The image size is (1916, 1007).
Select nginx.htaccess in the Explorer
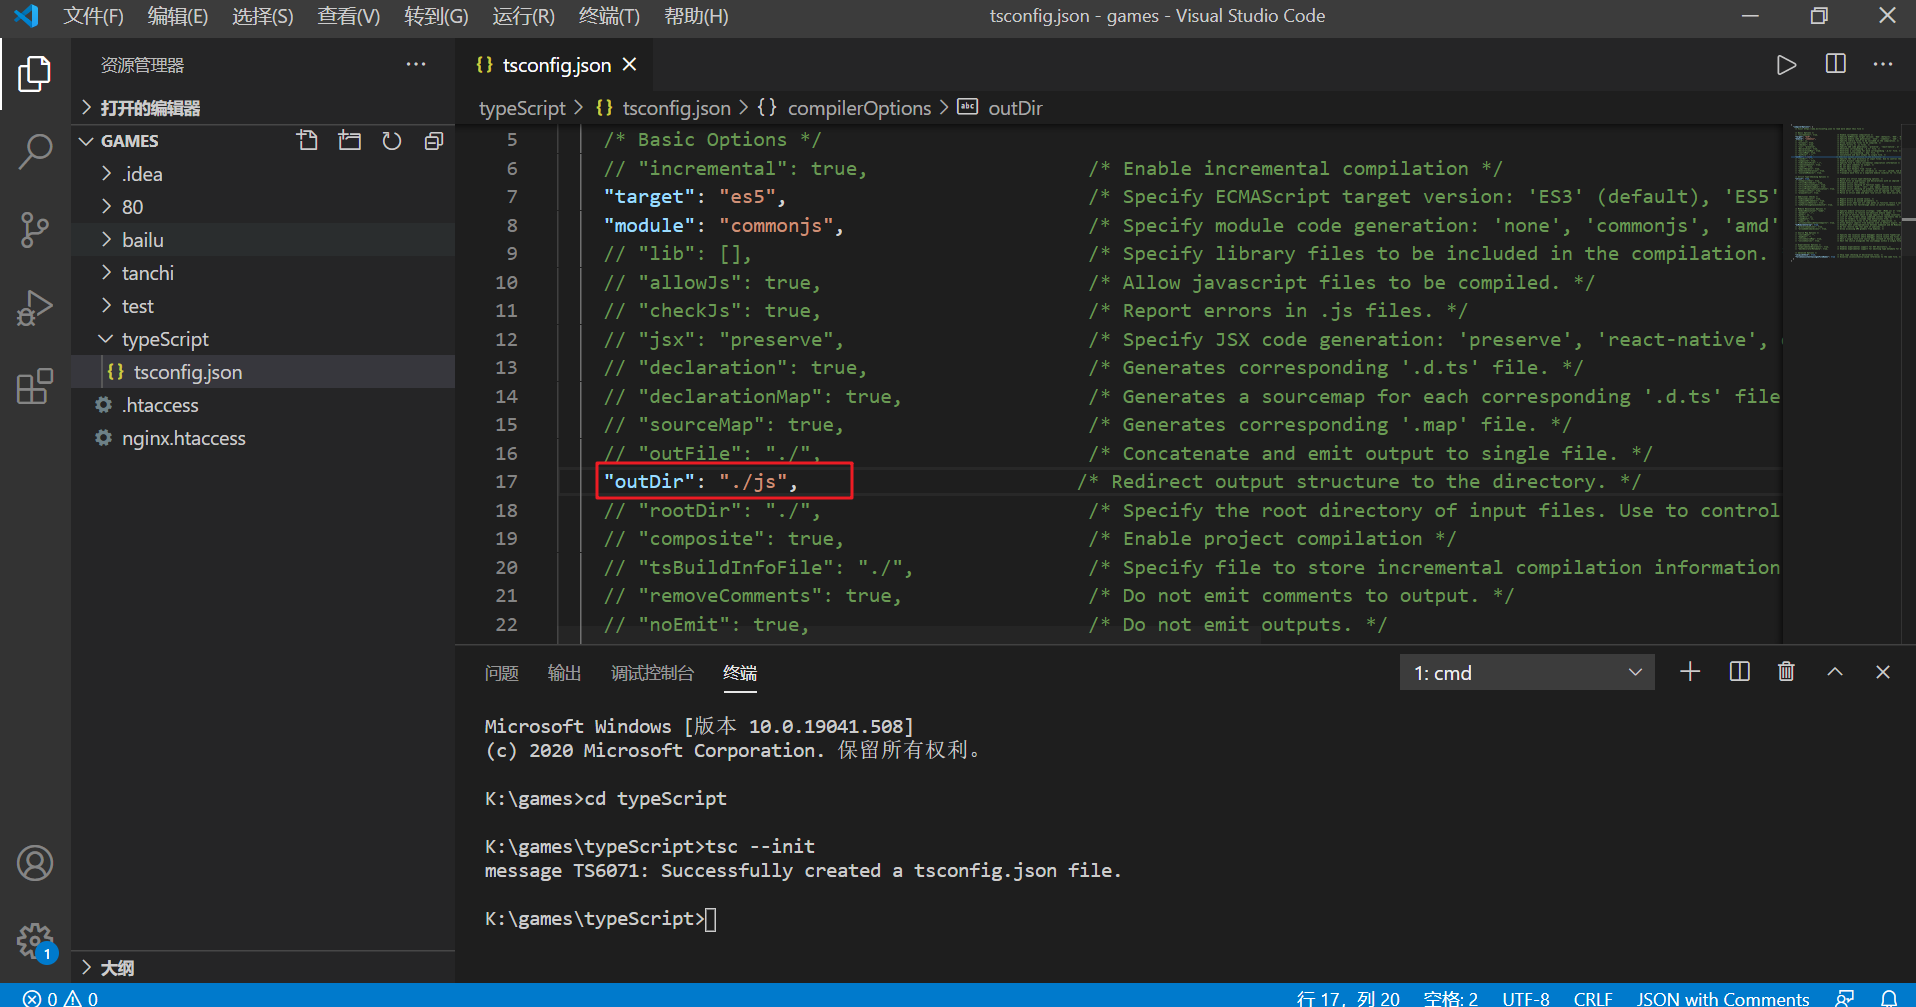[183, 437]
